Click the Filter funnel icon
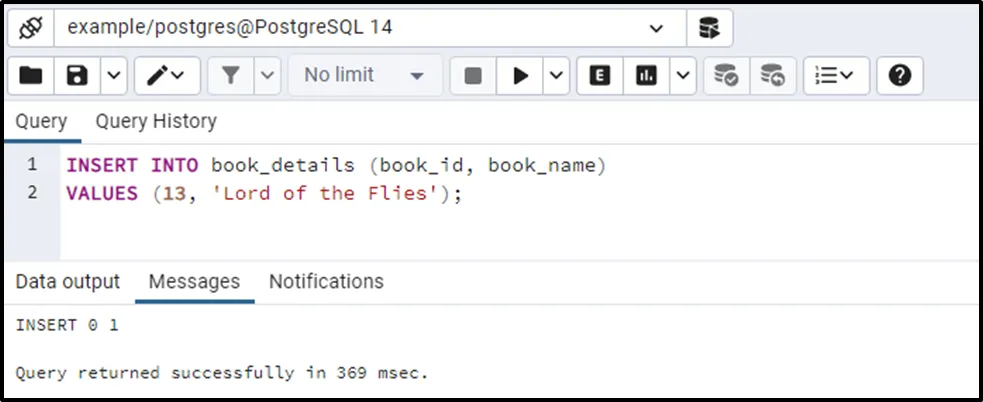This screenshot has height=402, width=983. [x=230, y=76]
